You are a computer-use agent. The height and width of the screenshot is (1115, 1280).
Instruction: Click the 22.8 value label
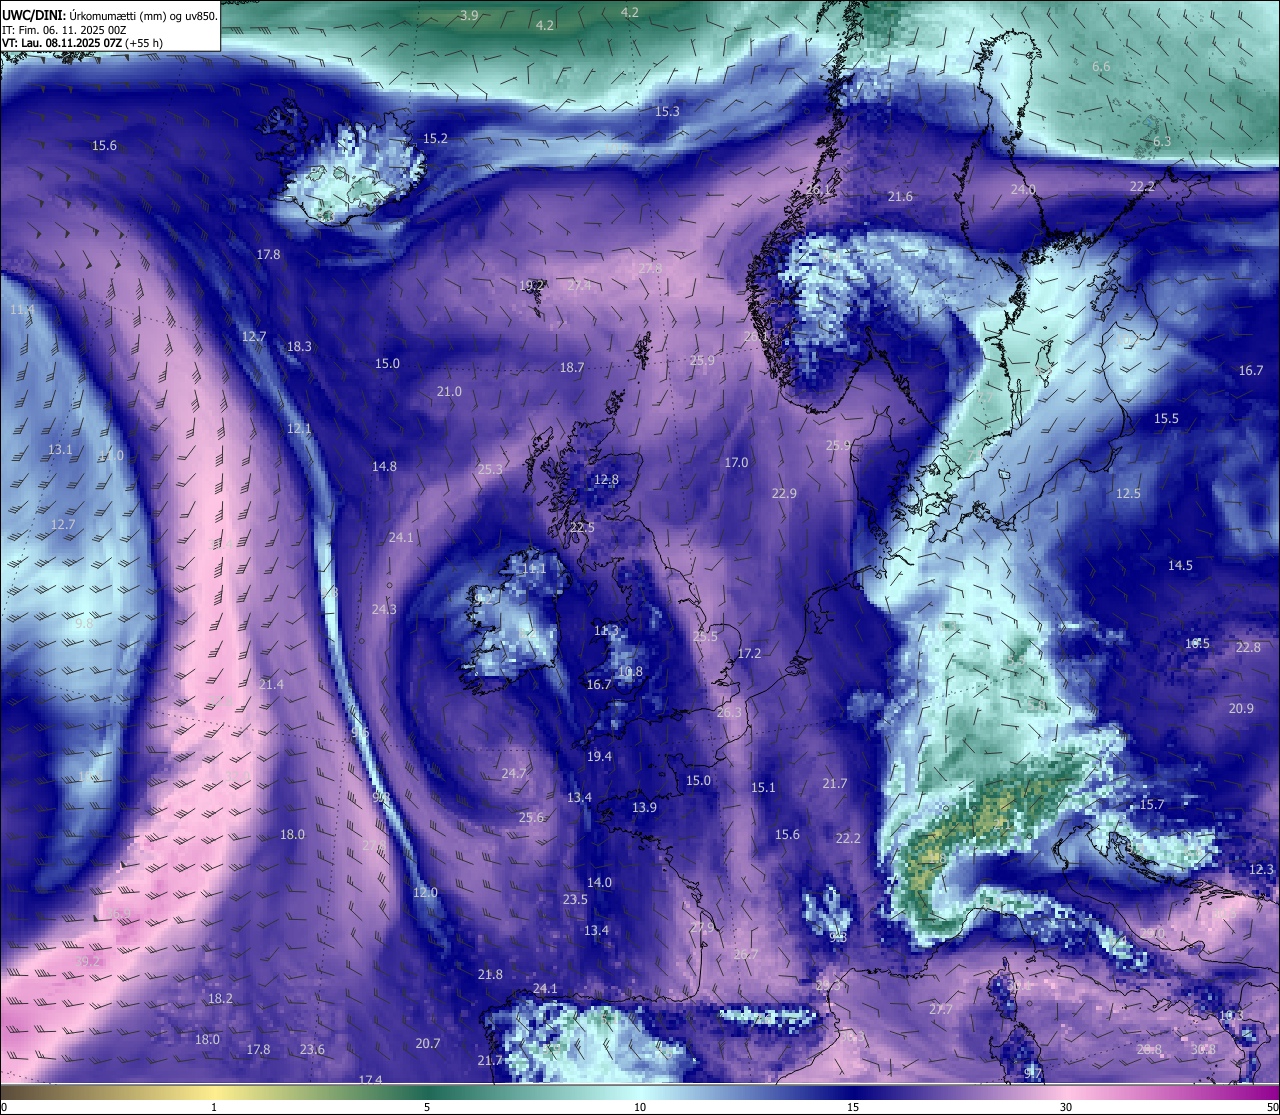(1248, 647)
